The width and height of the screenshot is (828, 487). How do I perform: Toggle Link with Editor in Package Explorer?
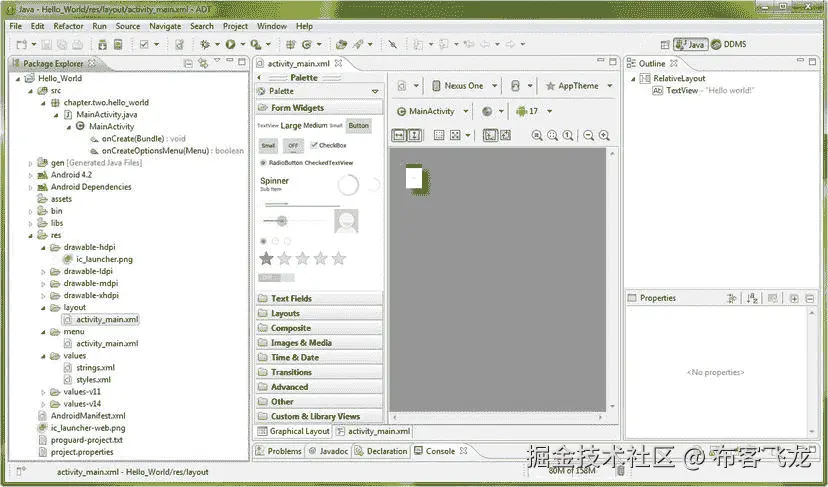203,63
